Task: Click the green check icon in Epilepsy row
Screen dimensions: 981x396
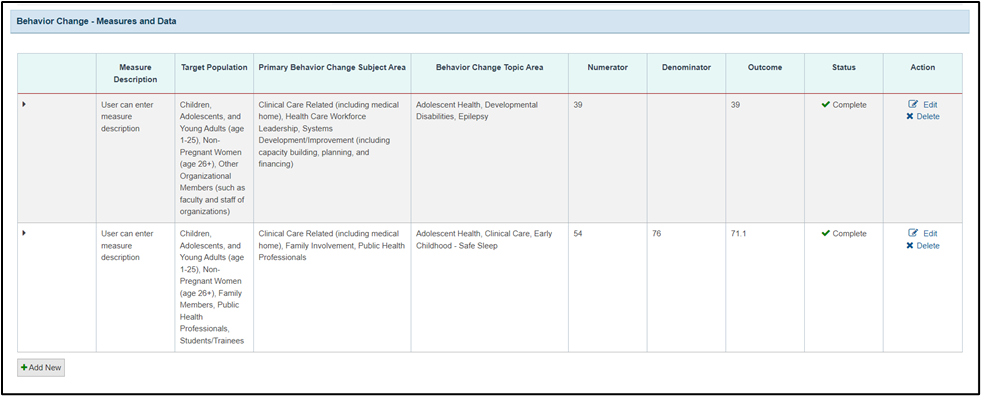Action: coord(825,105)
